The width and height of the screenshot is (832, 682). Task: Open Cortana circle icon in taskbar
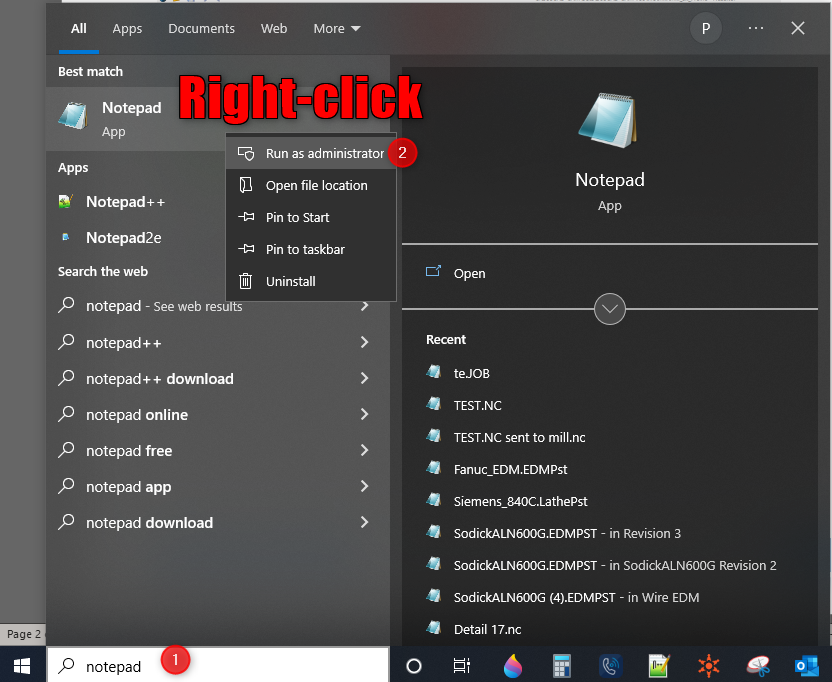[413, 666]
